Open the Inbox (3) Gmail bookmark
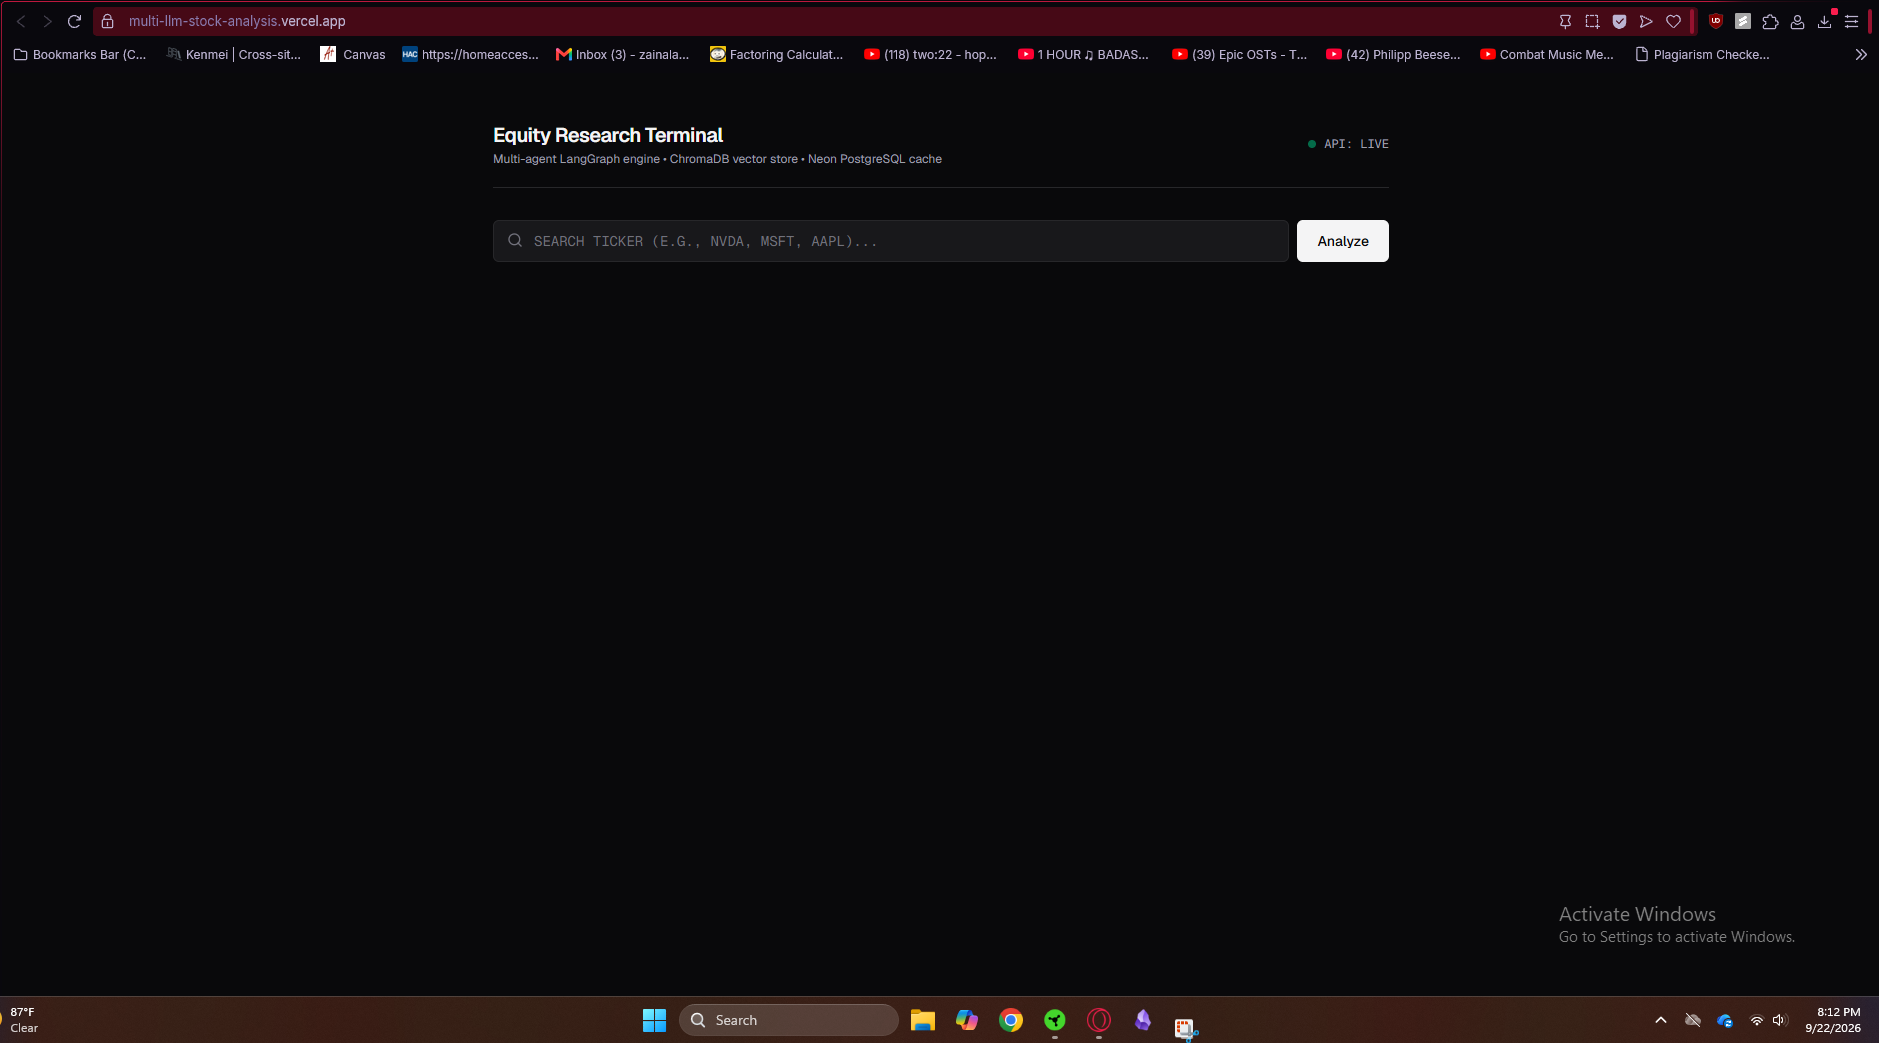1879x1043 pixels. [x=622, y=55]
